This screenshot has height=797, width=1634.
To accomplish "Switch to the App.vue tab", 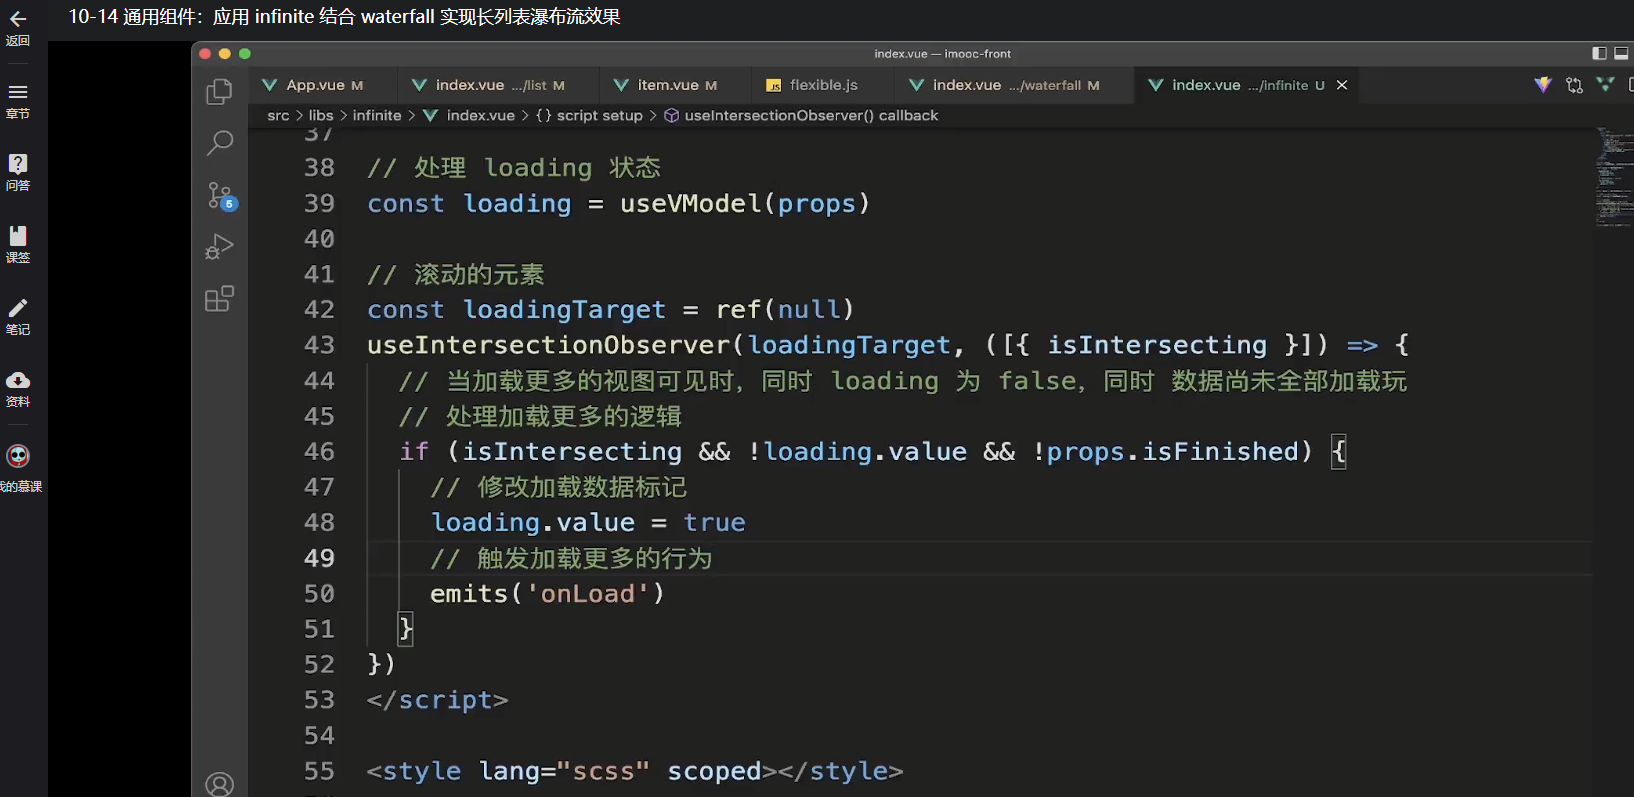I will (x=323, y=85).
